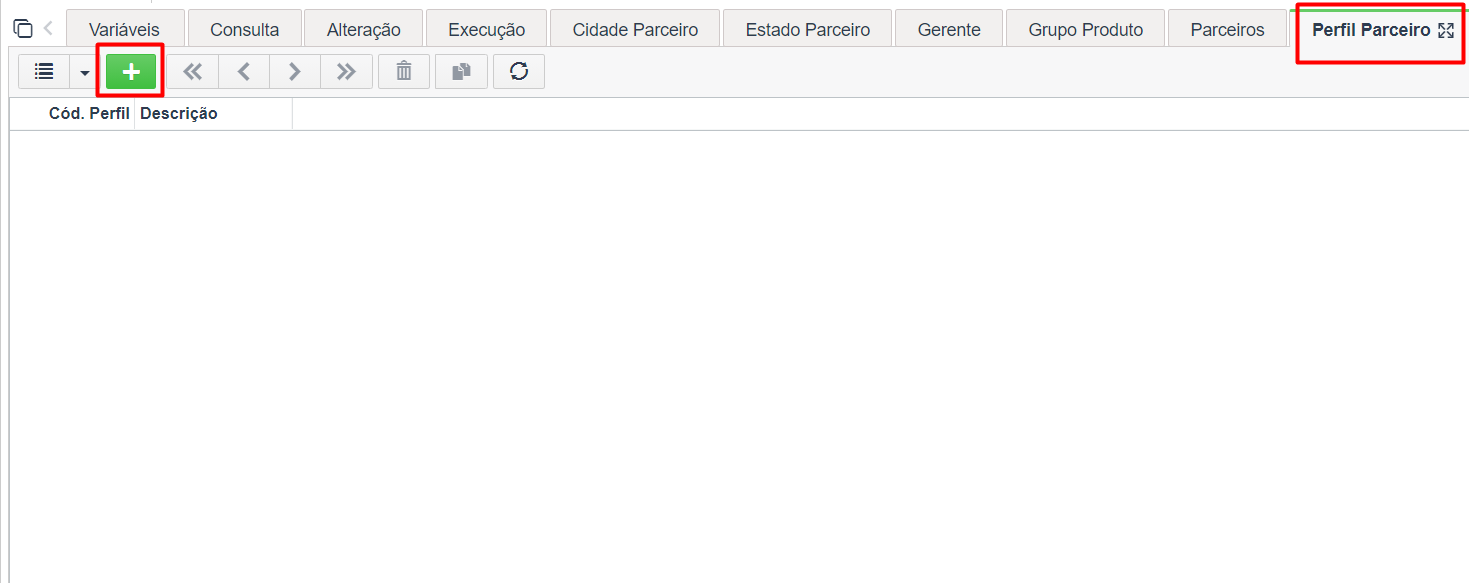Image resolution: width=1469 pixels, height=583 pixels.
Task: Open the Consulta tab
Action: tap(244, 29)
